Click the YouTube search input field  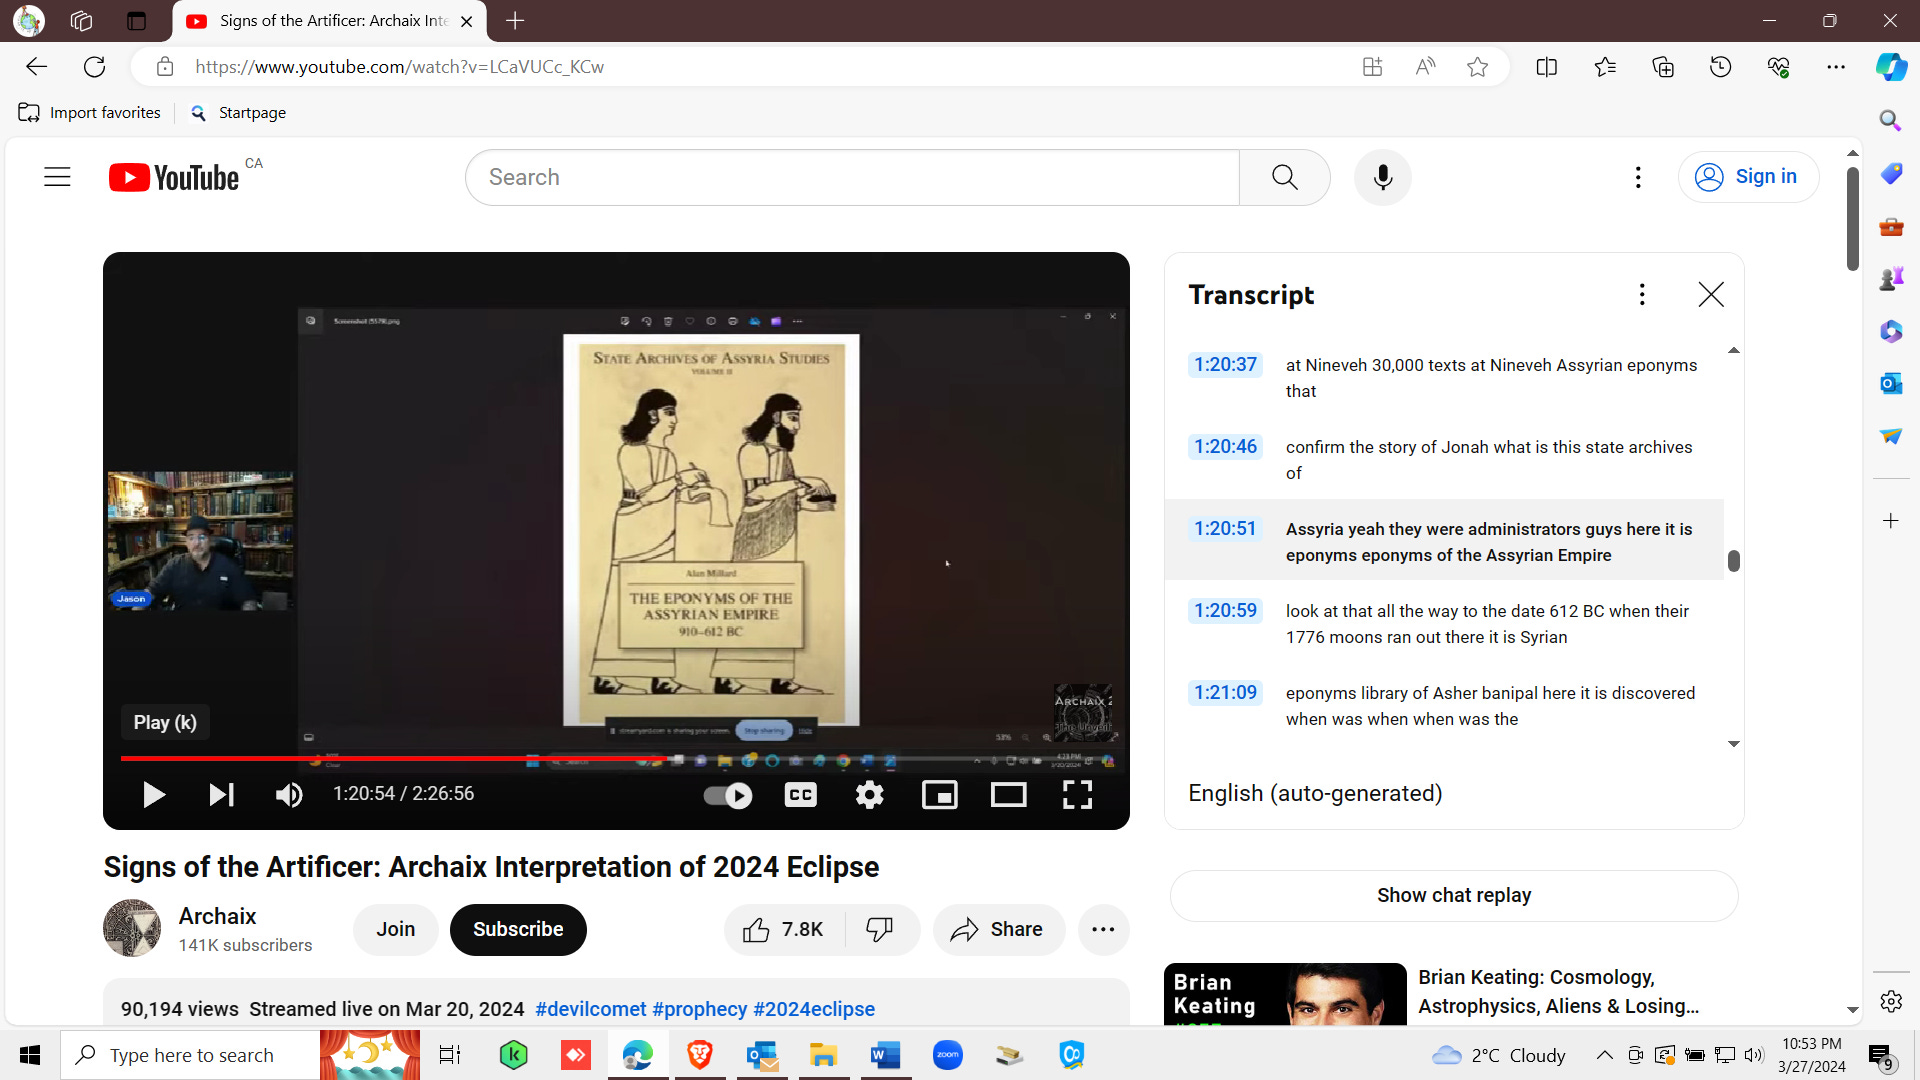coord(852,177)
